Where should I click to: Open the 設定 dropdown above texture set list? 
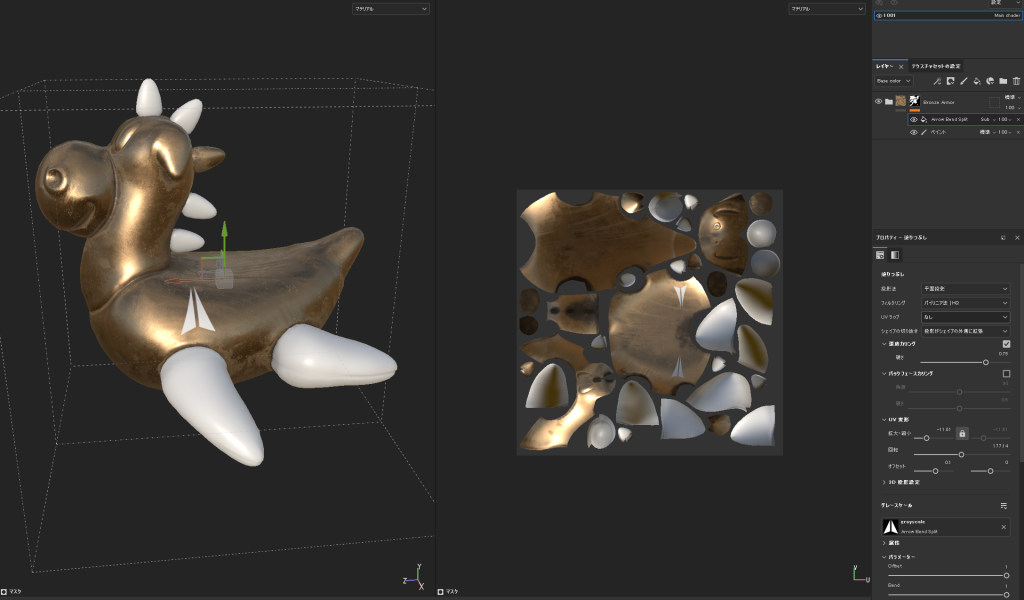pyautogui.click(x=1006, y=3)
